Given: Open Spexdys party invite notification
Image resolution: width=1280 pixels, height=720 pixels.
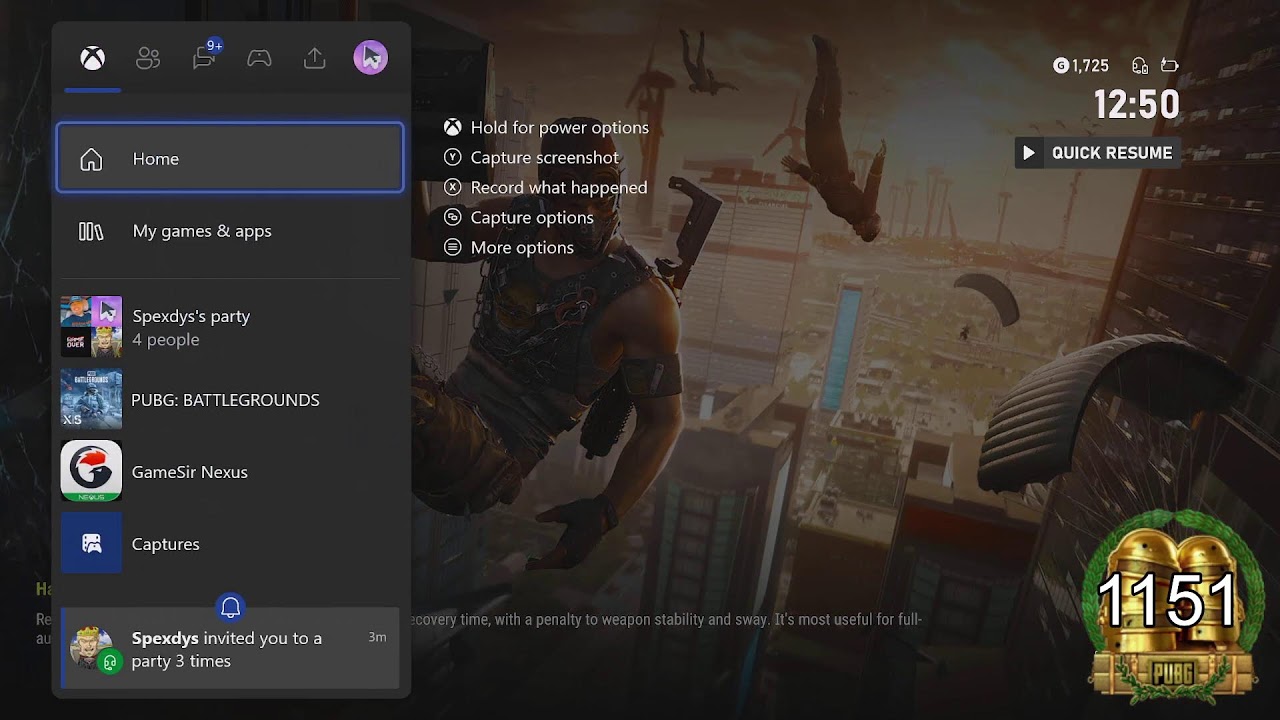Looking at the screenshot, I should 230,649.
